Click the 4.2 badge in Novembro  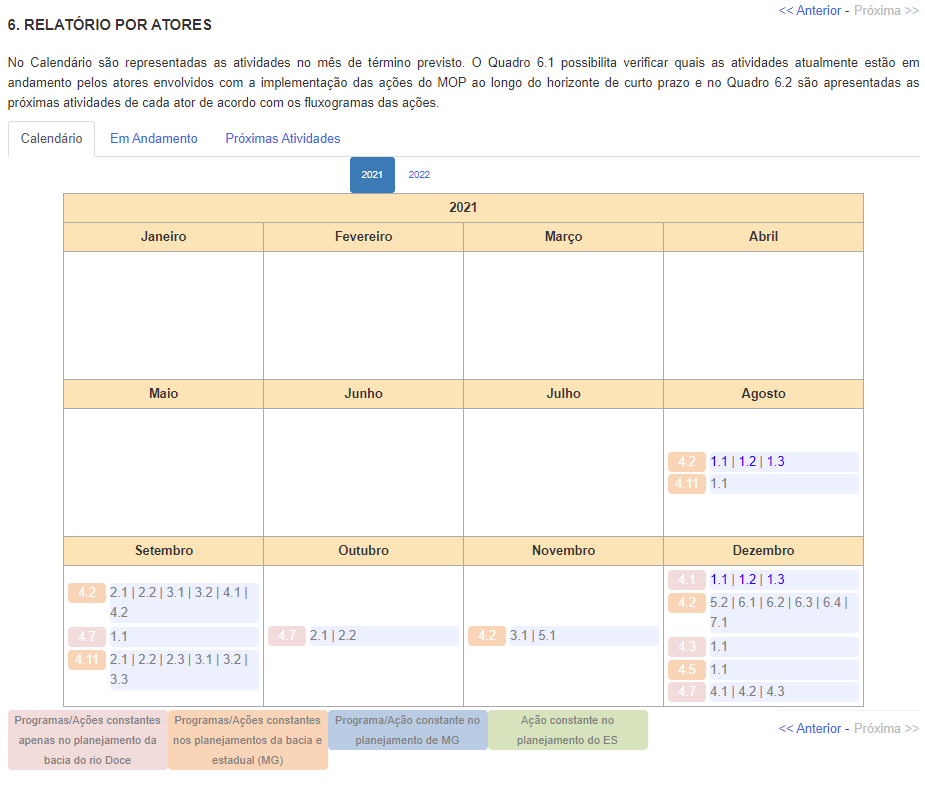coord(487,636)
